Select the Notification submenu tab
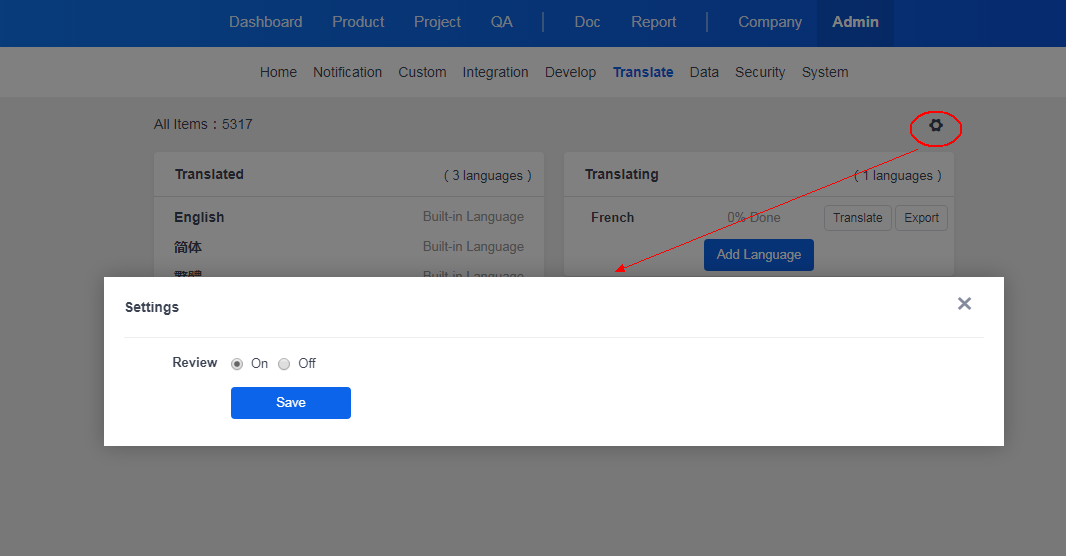This screenshot has width=1066, height=556. 347,72
